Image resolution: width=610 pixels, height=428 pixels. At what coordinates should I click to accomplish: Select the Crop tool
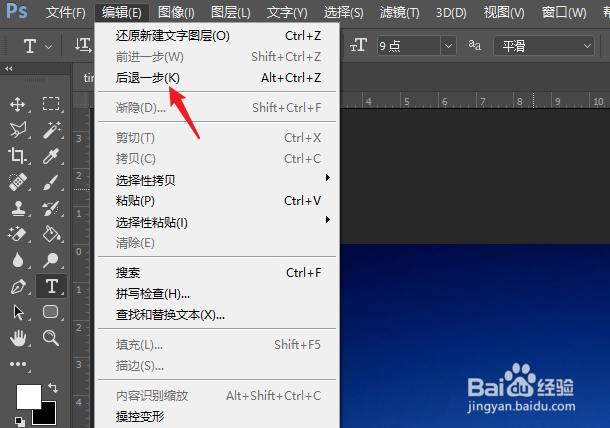(18, 156)
